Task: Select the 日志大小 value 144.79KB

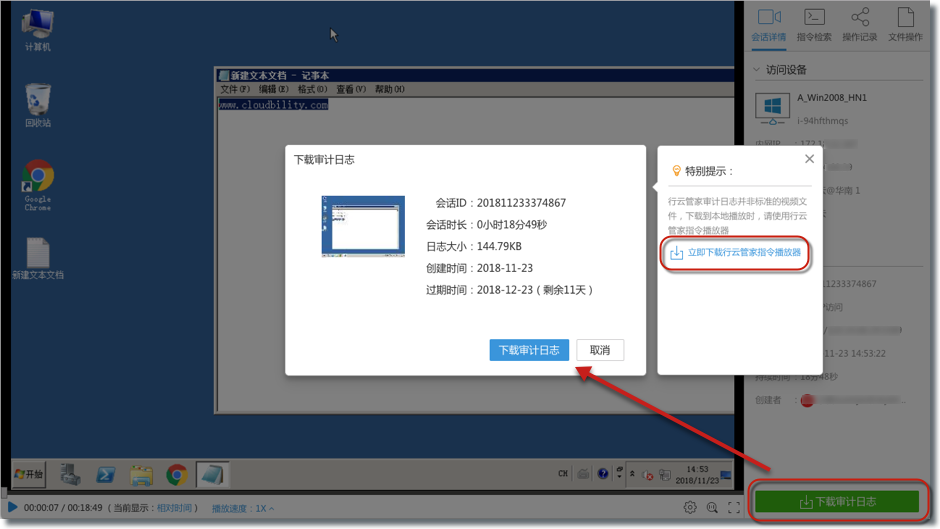Action: click(499, 246)
